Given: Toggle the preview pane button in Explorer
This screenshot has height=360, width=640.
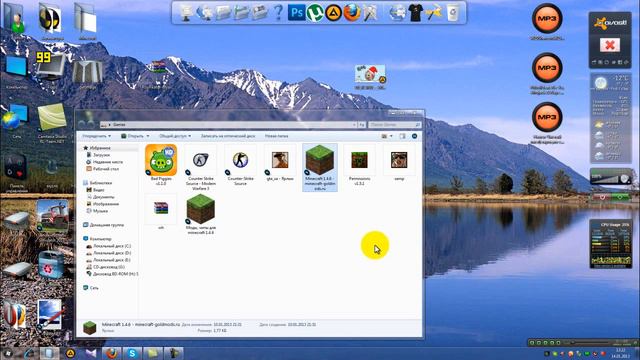Looking at the screenshot, I should pos(402,136).
